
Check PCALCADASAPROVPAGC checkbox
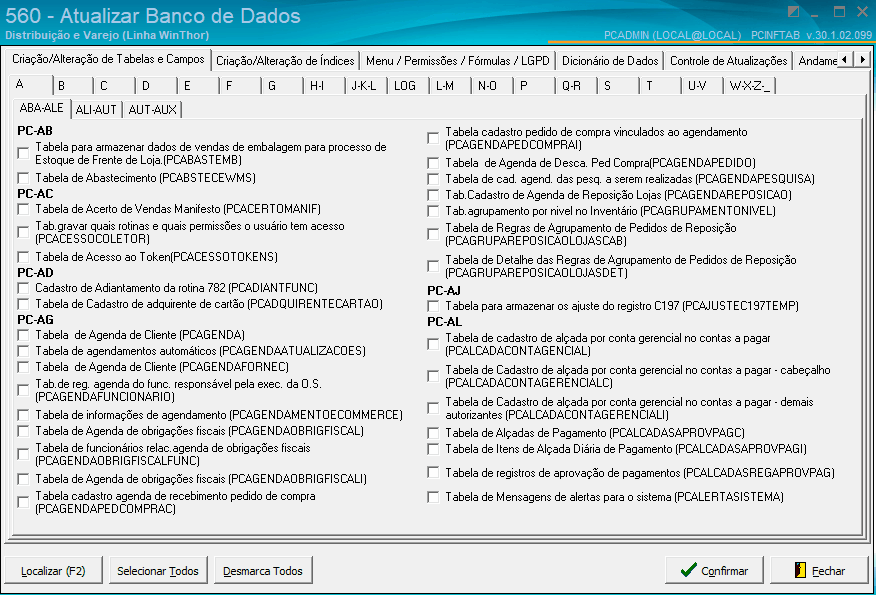pos(433,433)
